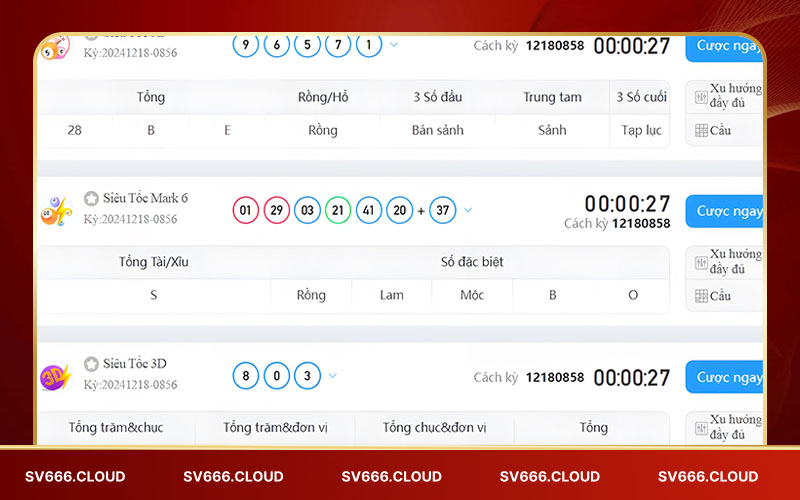Click the value 28 in Tổng row
This screenshot has width=800, height=500.
coord(74,131)
